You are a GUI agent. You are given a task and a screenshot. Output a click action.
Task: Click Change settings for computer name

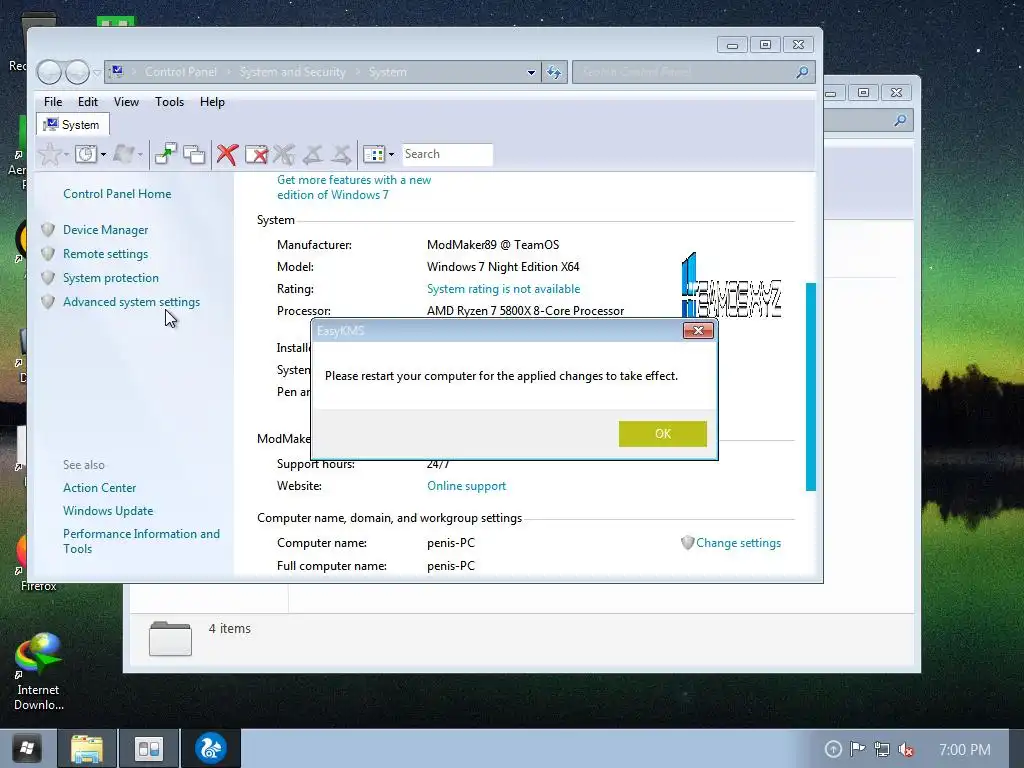click(x=738, y=543)
